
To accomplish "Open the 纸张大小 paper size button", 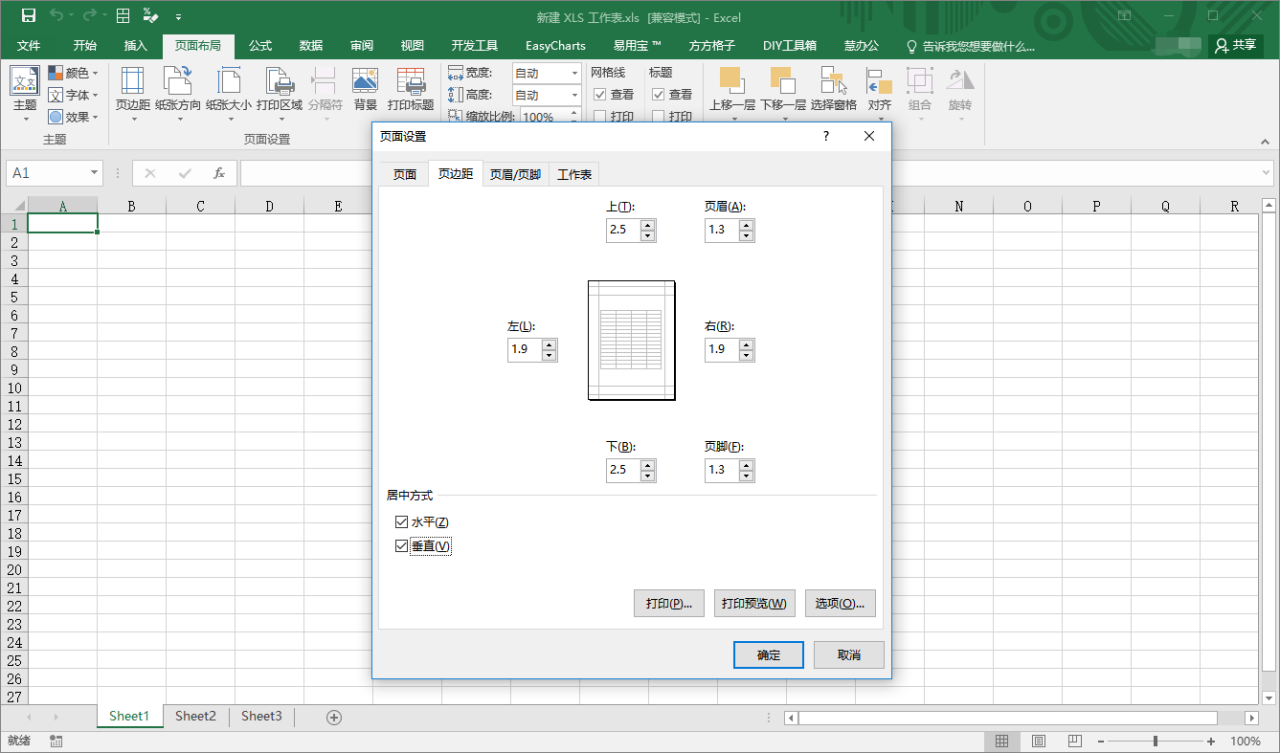I will coord(229,95).
